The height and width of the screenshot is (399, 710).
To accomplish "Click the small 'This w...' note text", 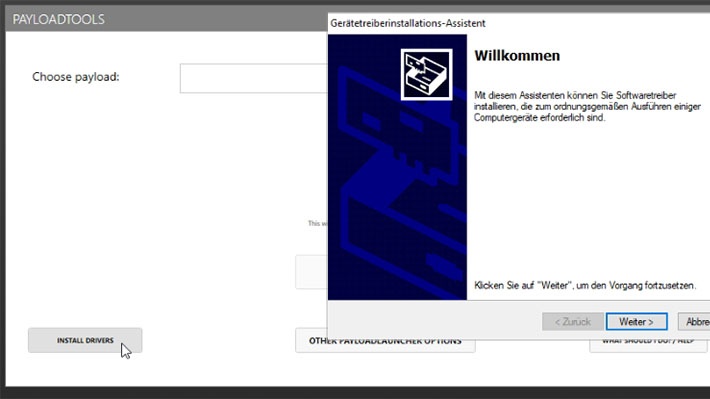I will [x=317, y=223].
